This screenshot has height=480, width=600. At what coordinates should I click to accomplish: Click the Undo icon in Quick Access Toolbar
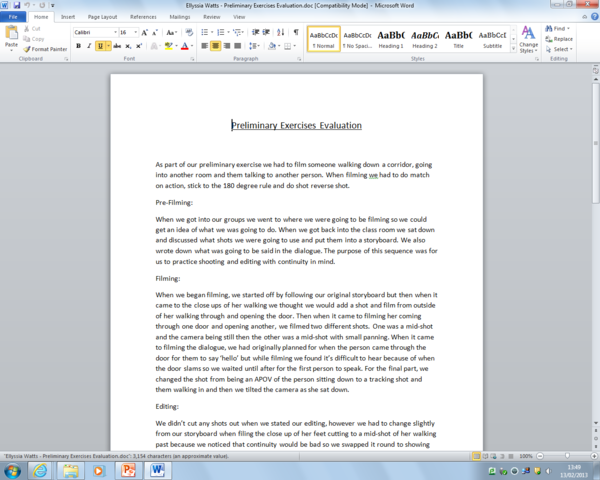(x=28, y=5)
